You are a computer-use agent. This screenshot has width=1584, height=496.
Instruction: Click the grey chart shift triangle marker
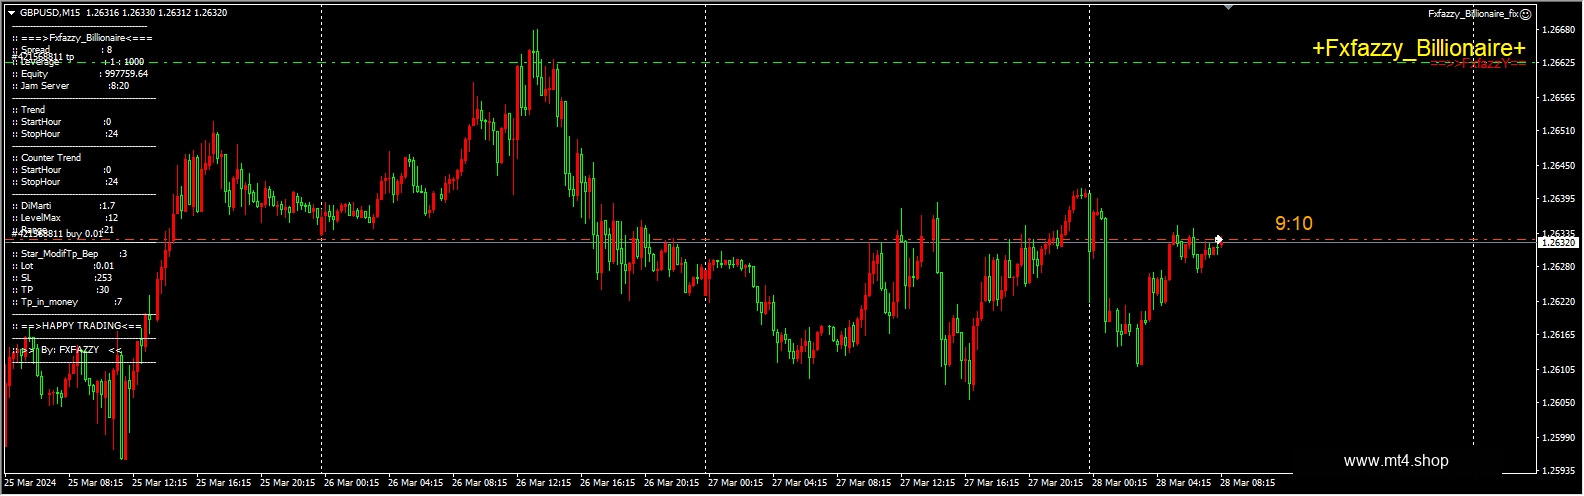tap(1229, 7)
